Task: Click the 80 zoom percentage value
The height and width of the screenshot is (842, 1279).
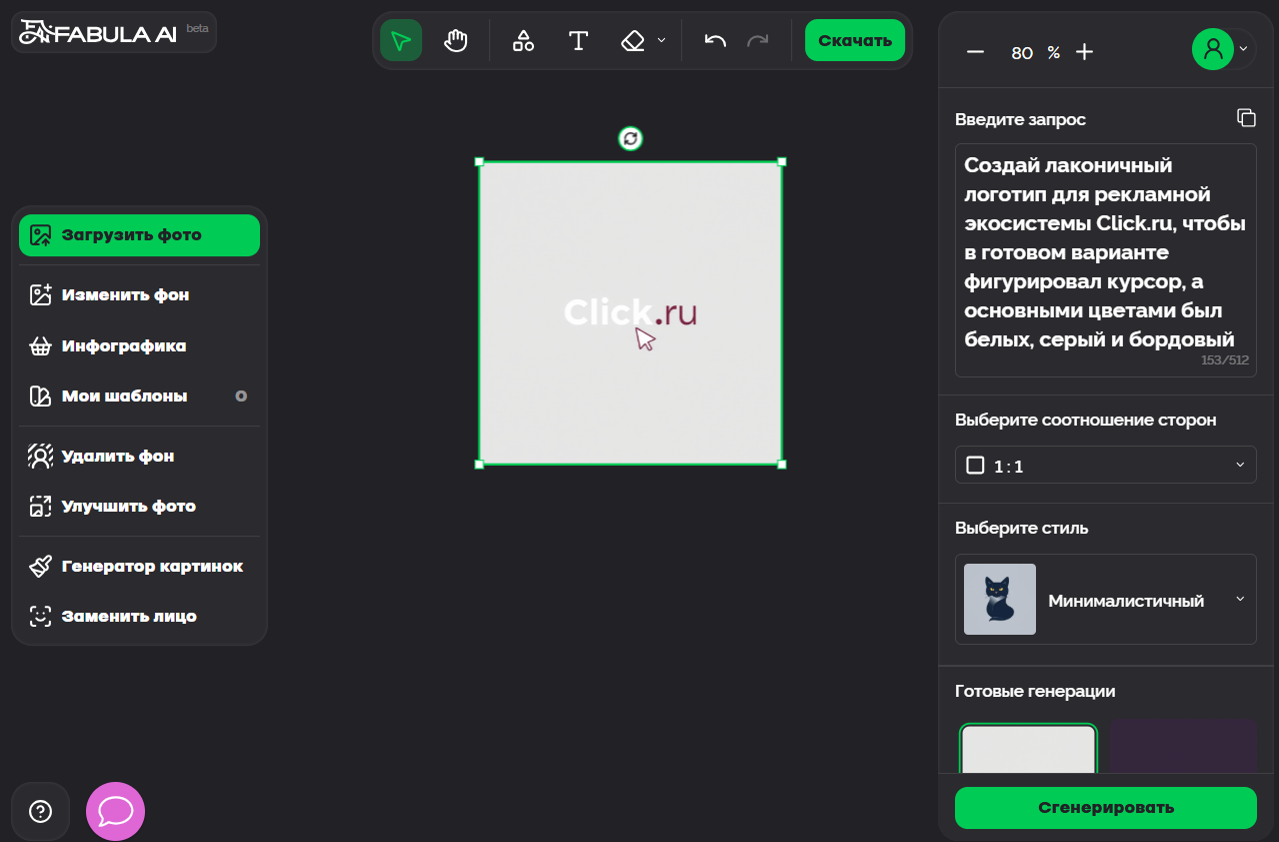Action: [1022, 53]
